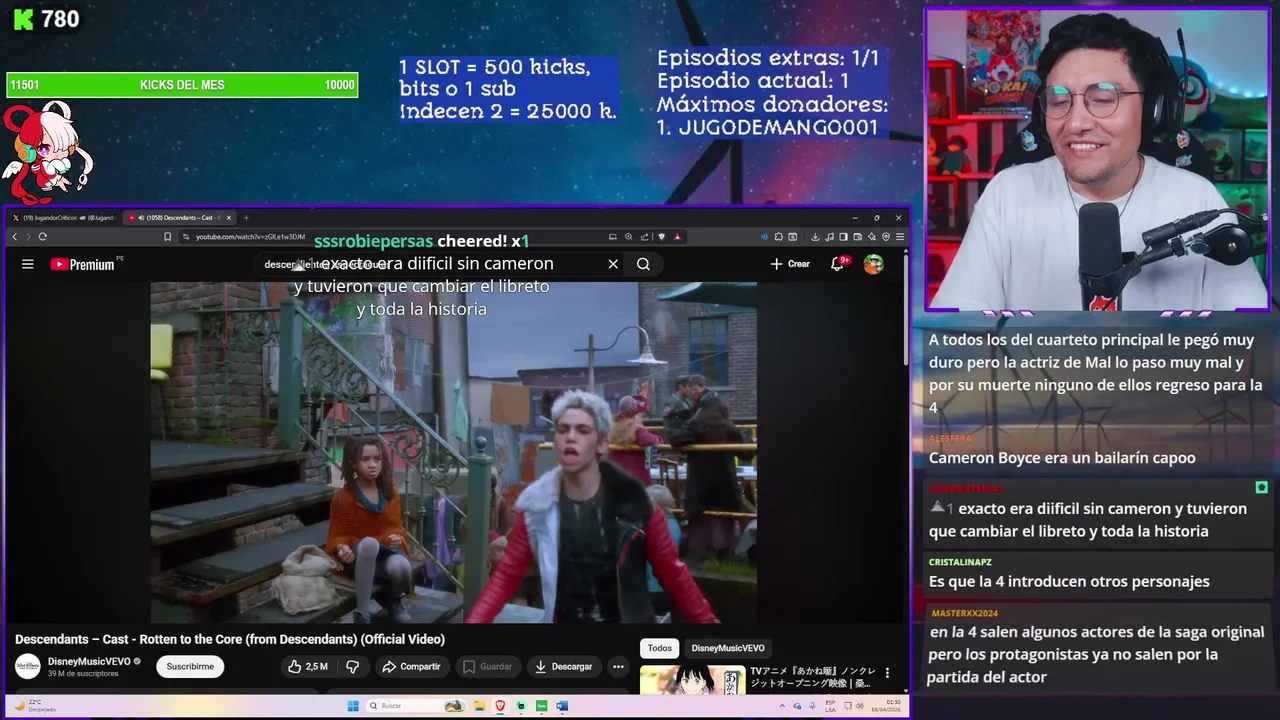Click the browser forward arrow

pyautogui.click(x=28, y=237)
